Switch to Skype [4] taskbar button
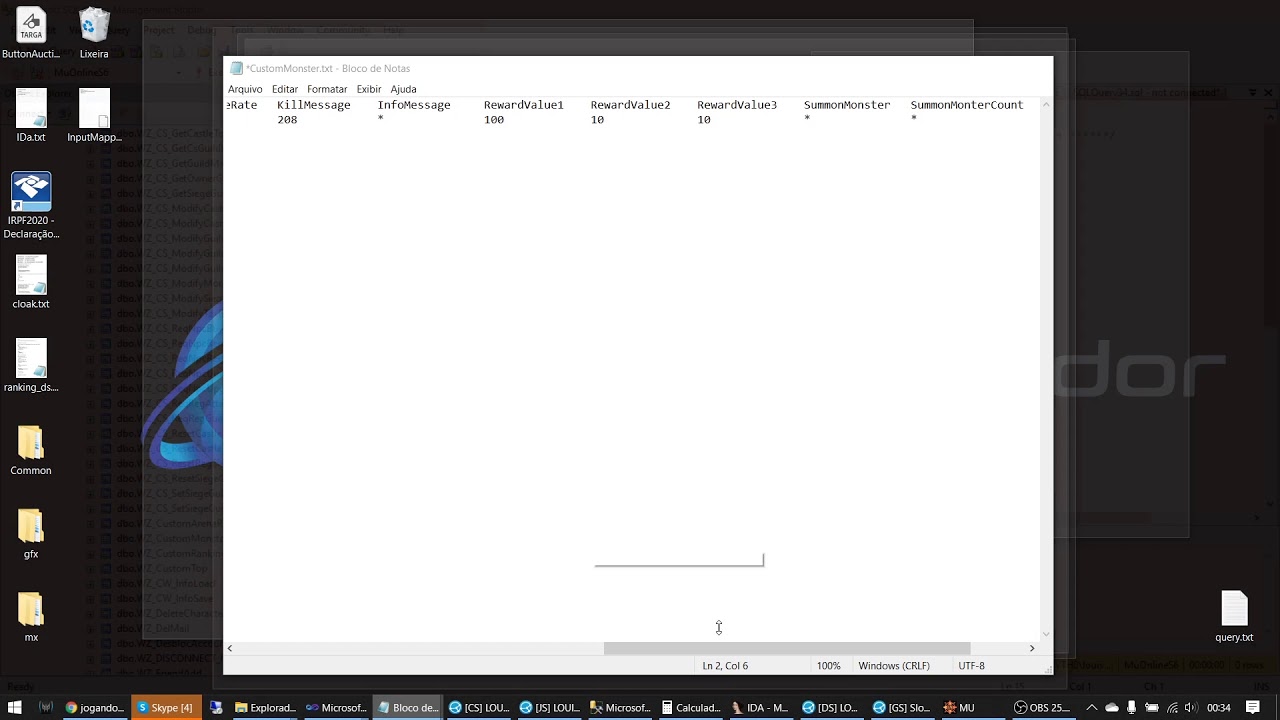The height and width of the screenshot is (720, 1280). tap(165, 707)
